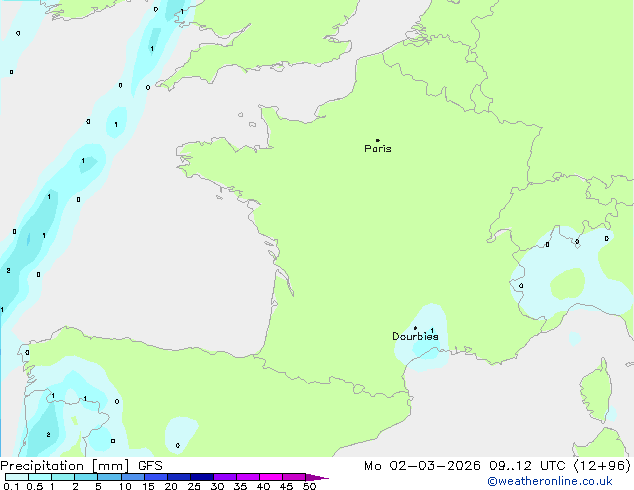Image resolution: width=634 pixels, height=490 pixels.
Task: Pick the 40–45 mm magenta legend swatch
Action: tap(271, 477)
